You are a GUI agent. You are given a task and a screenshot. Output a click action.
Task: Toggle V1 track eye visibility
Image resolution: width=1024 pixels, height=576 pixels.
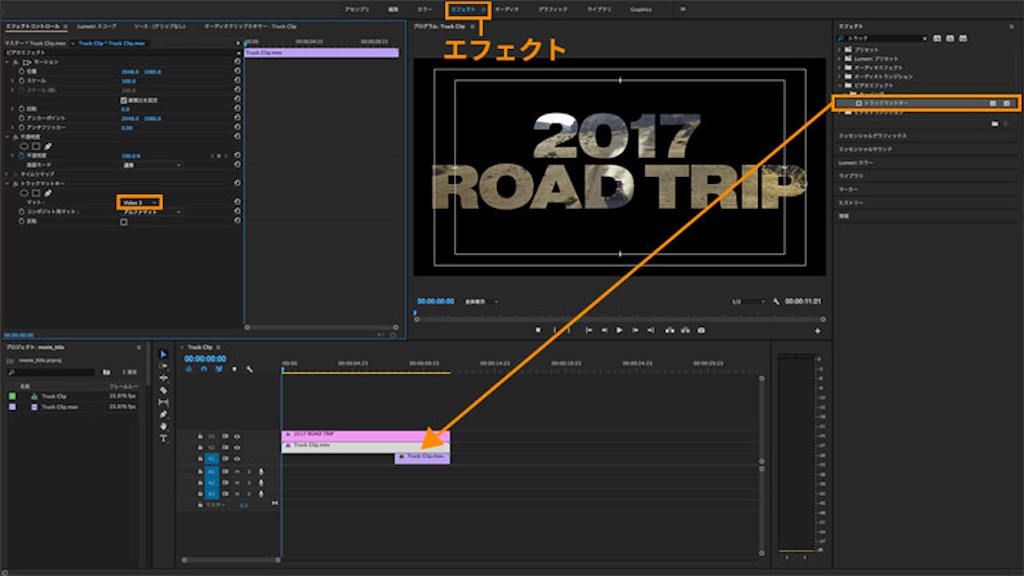pos(237,458)
